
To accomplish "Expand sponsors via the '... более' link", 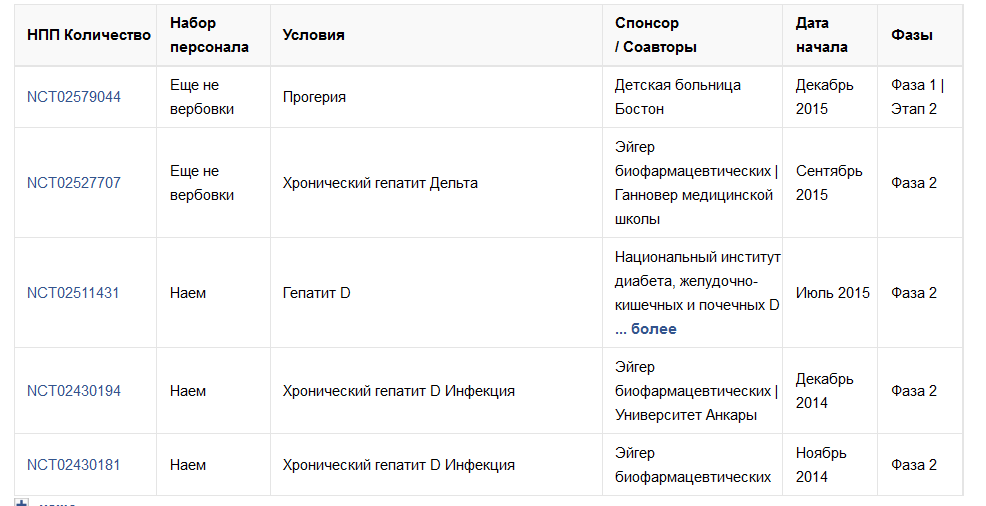I will tap(646, 329).
